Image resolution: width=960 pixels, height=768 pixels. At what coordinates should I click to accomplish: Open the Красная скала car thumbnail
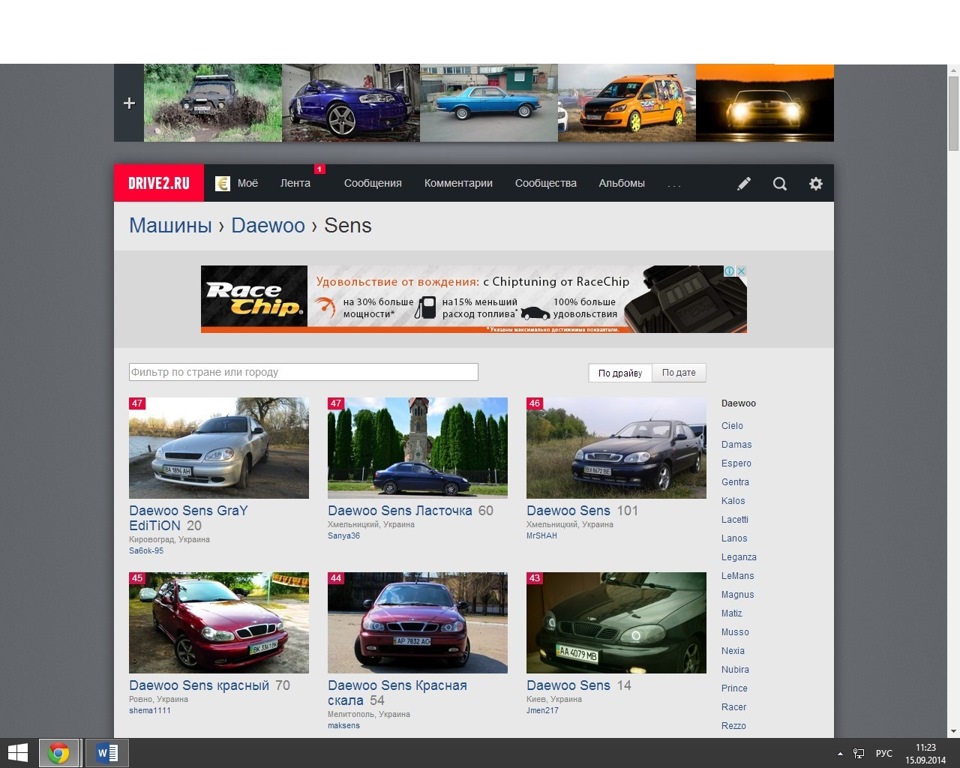(x=418, y=623)
